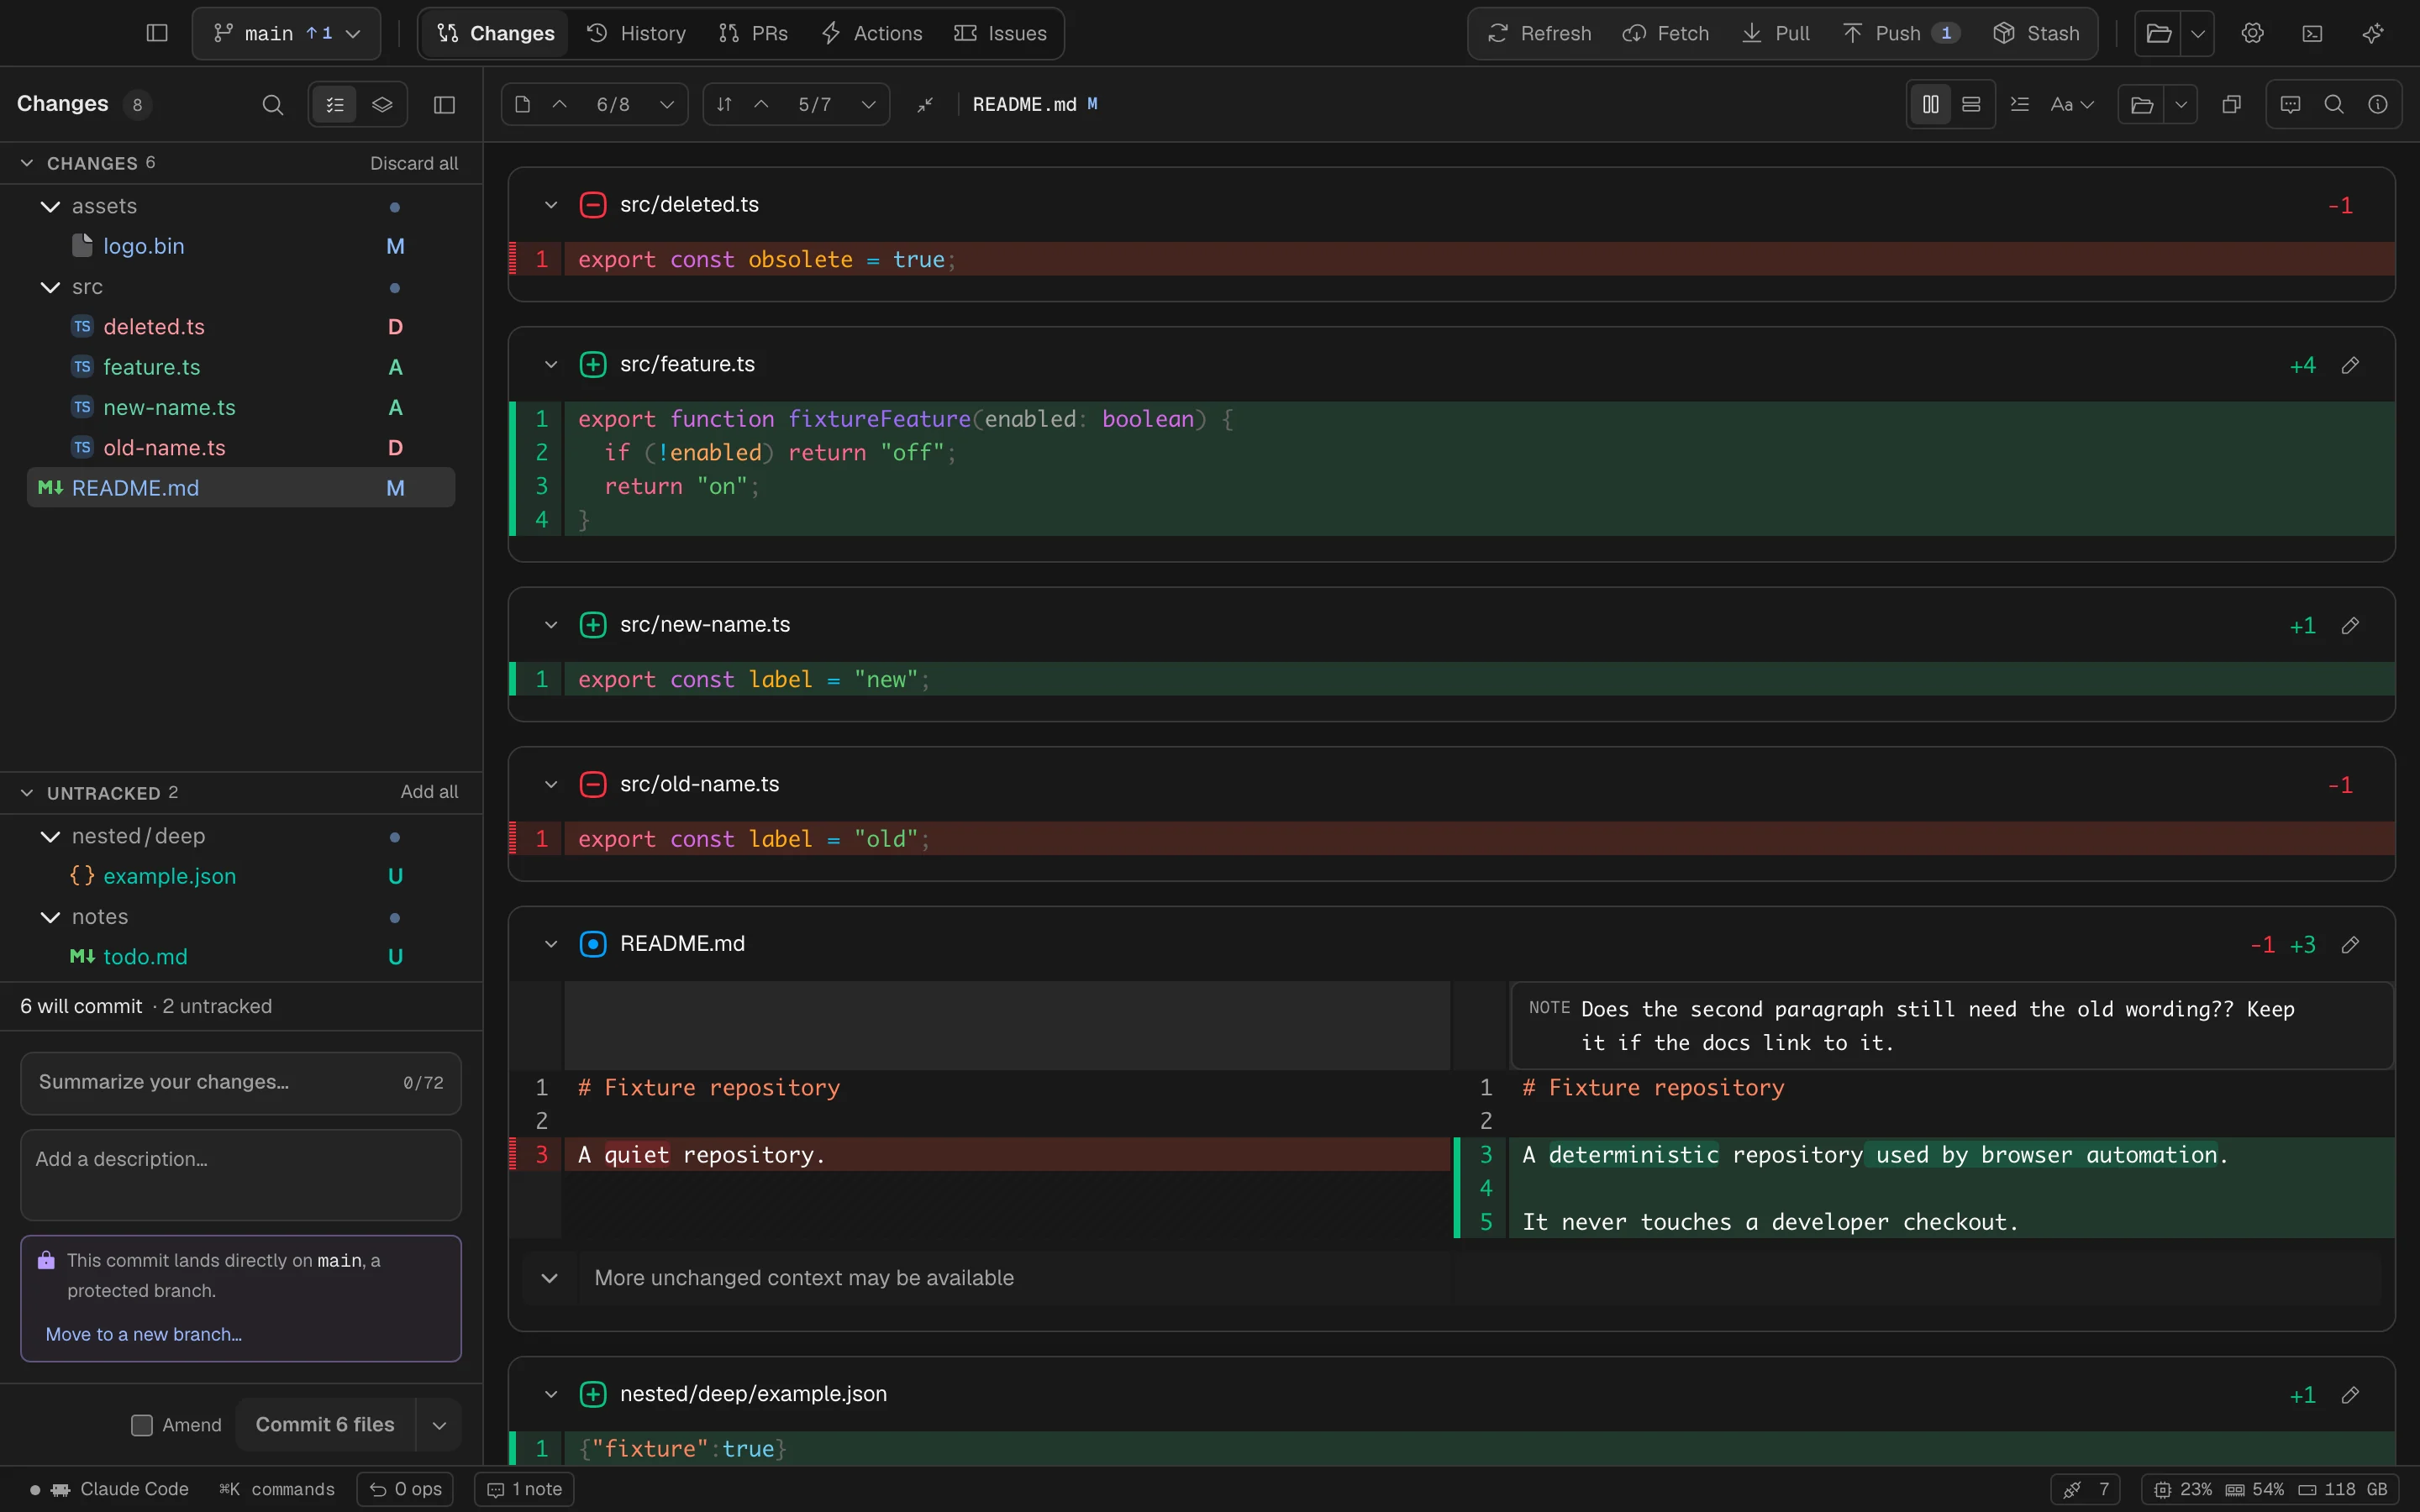Edit nested/deep/example.json pencil icon

click(2350, 1395)
